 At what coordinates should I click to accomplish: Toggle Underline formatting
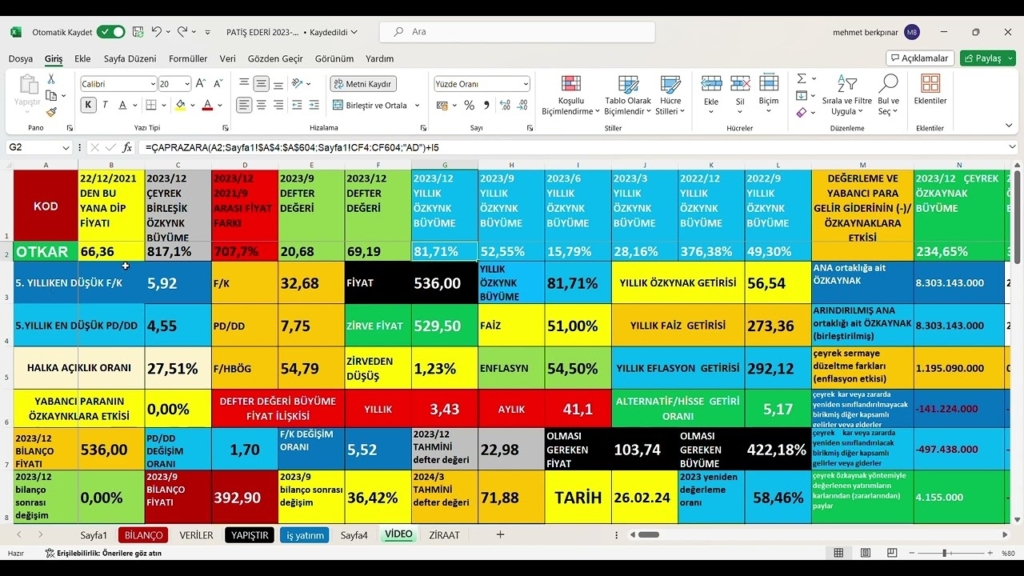[x=122, y=105]
